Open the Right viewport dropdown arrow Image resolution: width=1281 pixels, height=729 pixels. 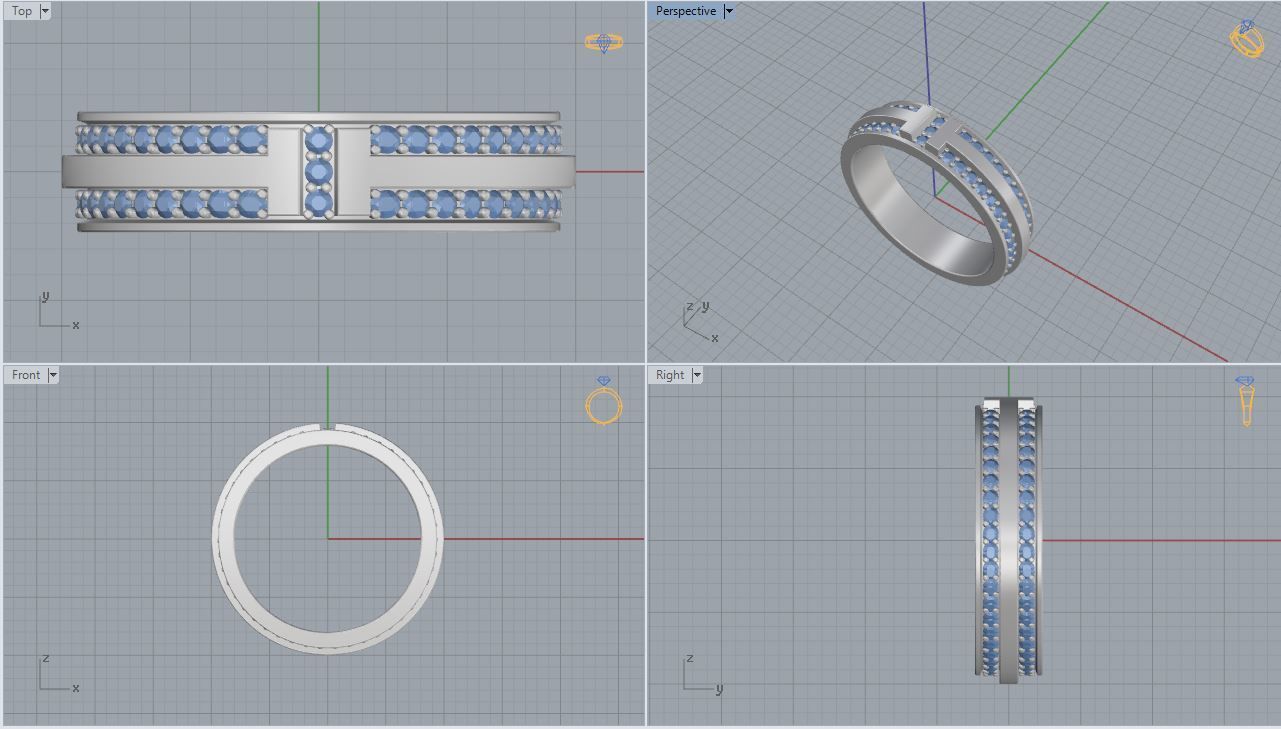697,375
